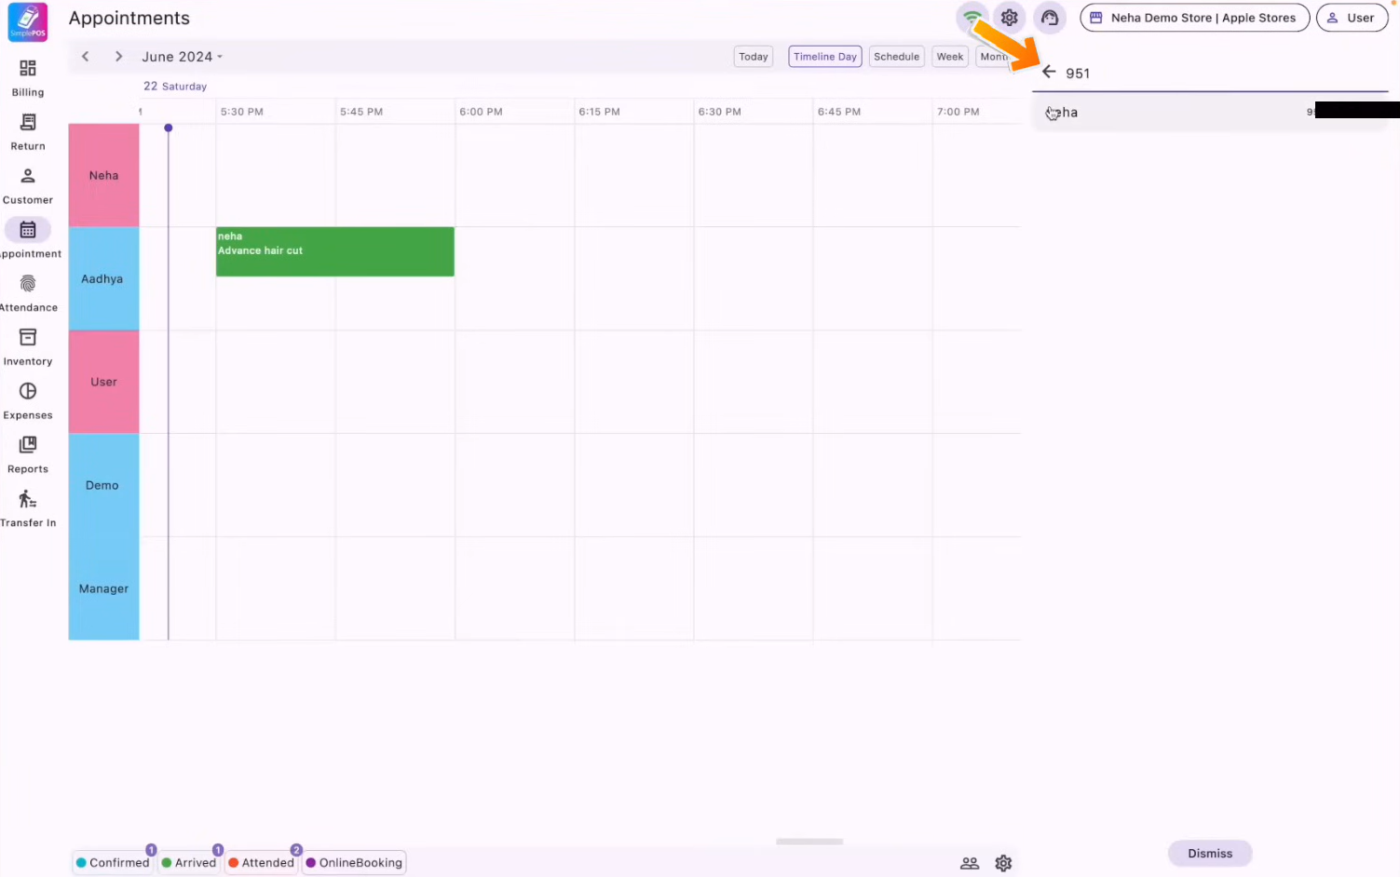Open the Billing section icon
1400x877 pixels.
click(28, 68)
